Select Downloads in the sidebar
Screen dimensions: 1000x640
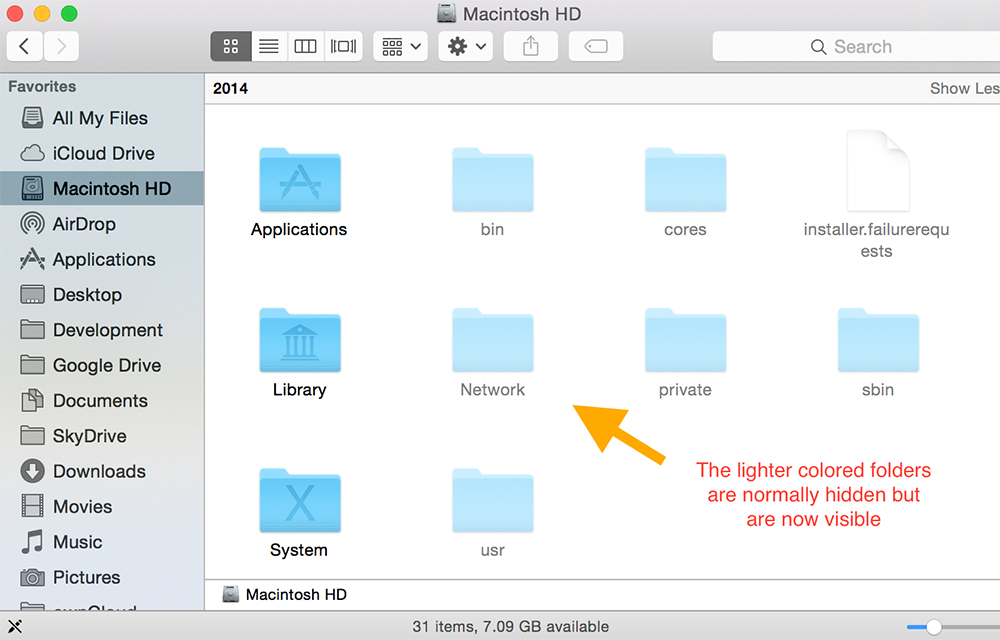[x=95, y=471]
